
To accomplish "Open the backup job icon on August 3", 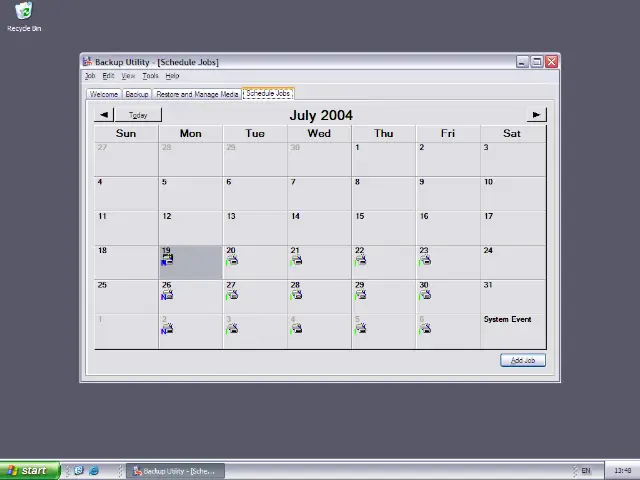I will [232, 329].
